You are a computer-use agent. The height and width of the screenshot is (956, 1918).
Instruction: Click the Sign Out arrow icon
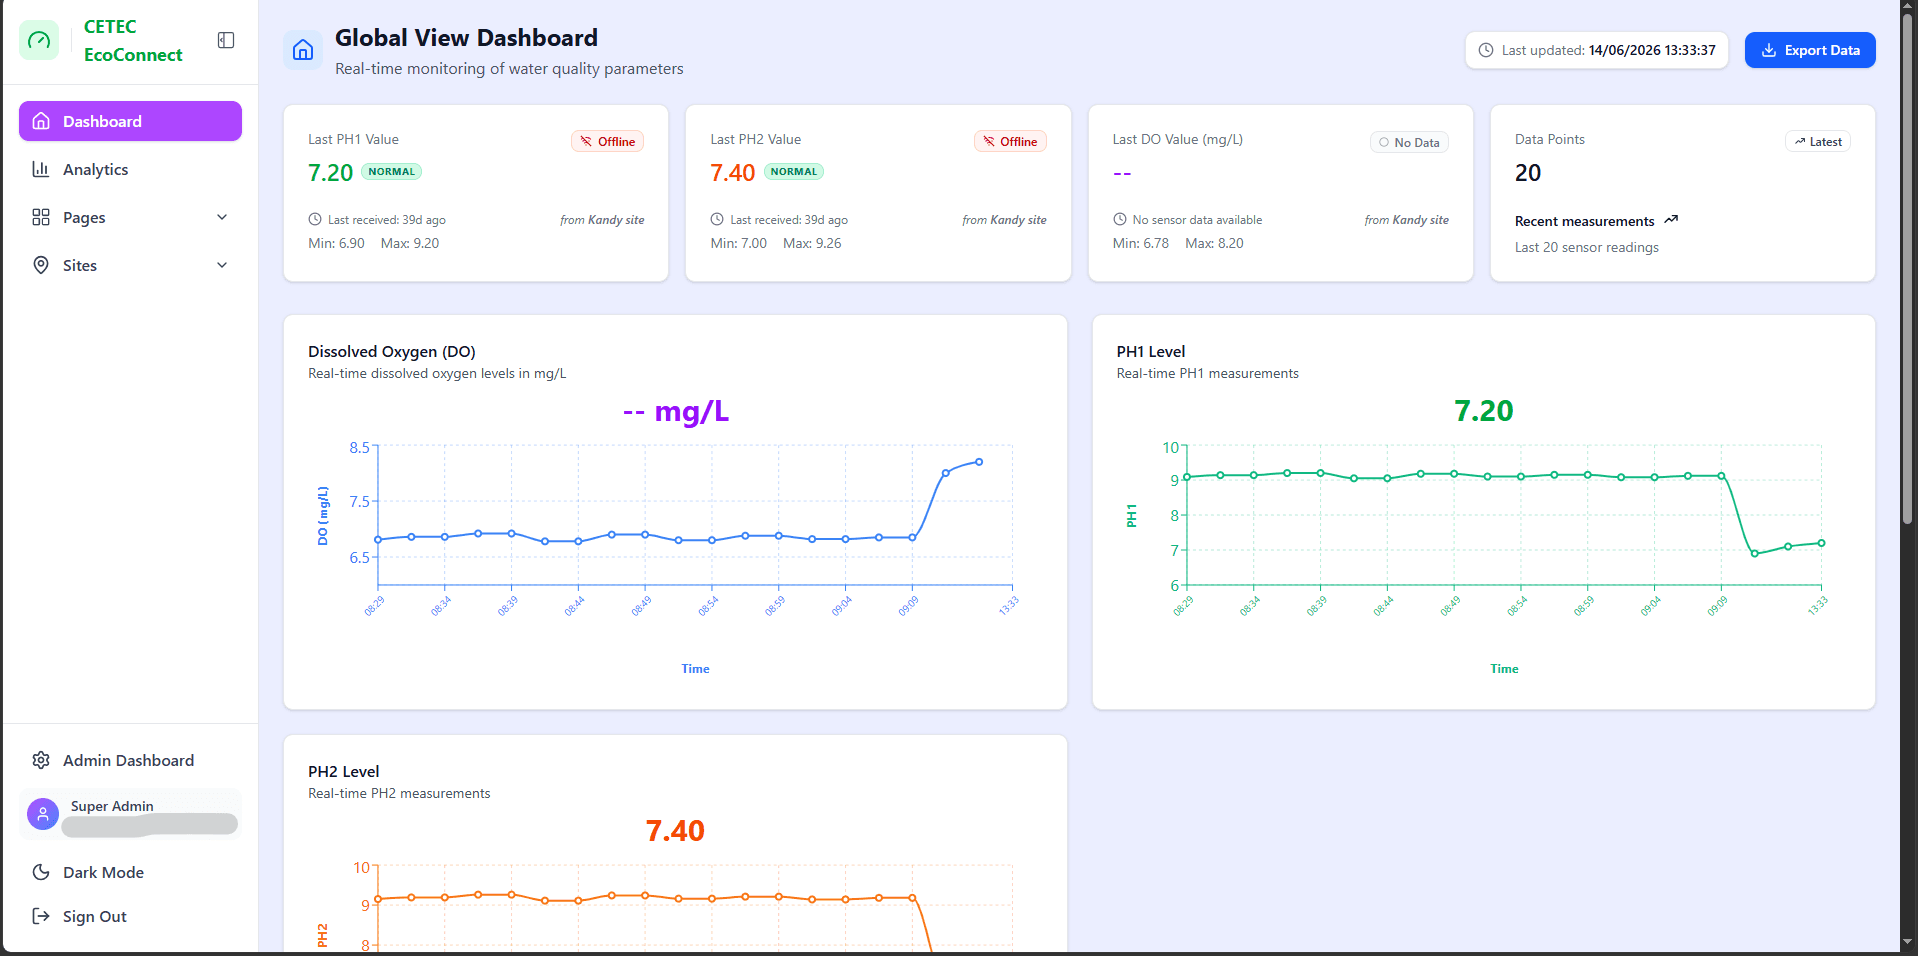41,916
